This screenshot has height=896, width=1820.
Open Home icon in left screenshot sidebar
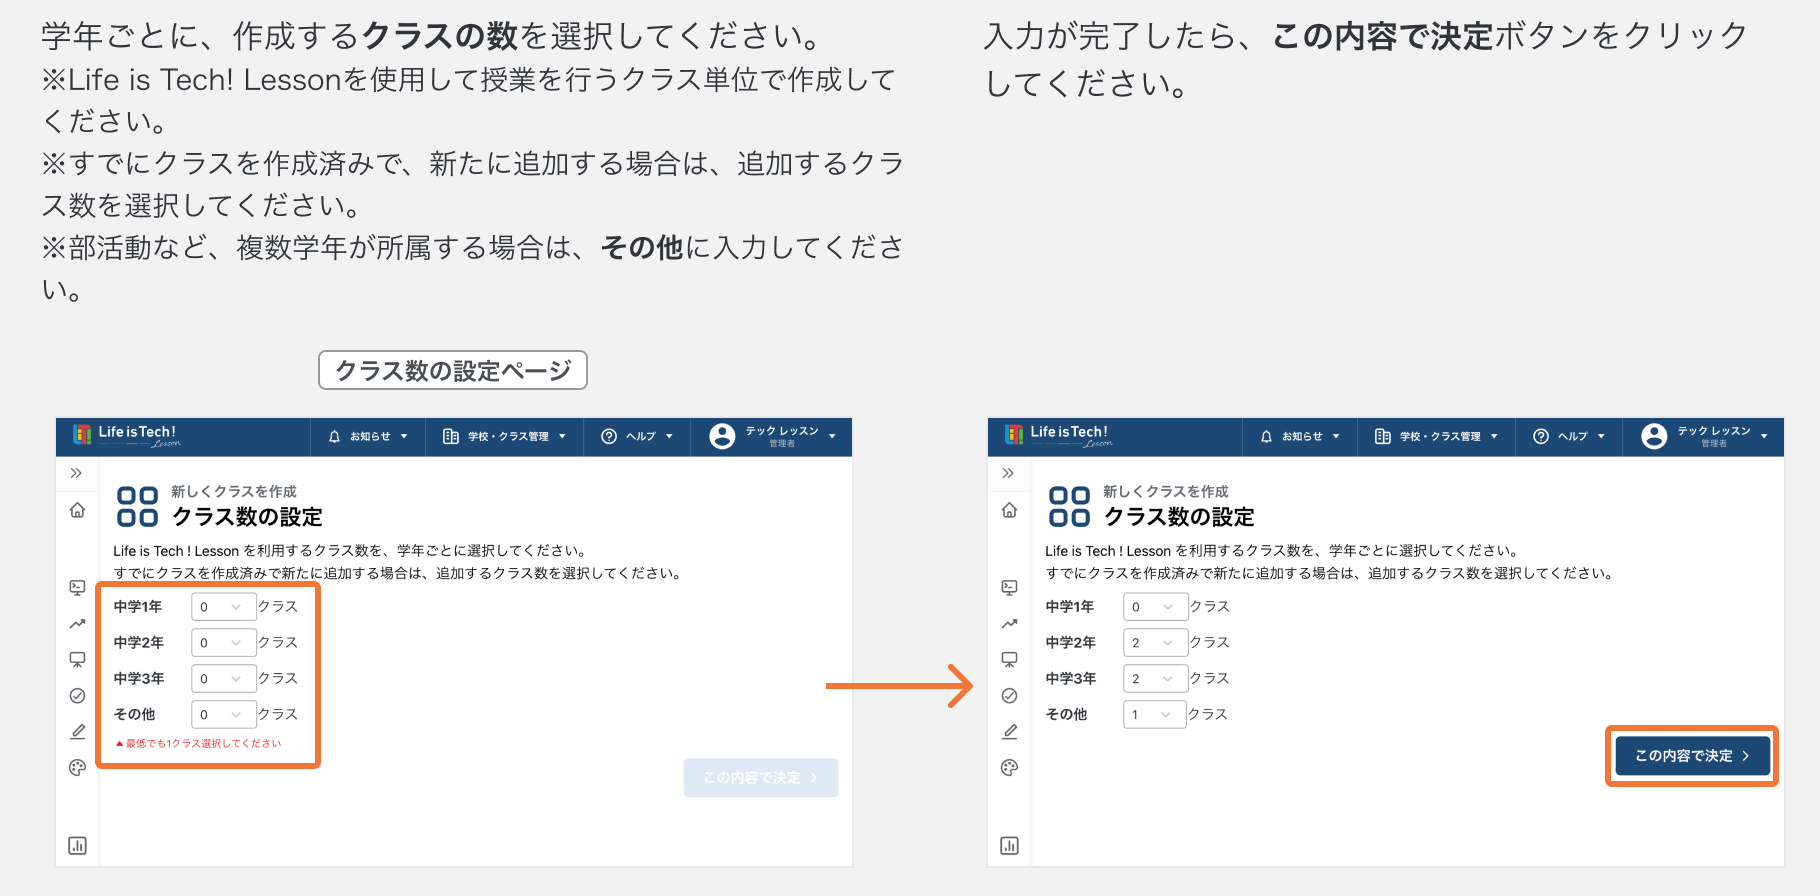tap(77, 510)
